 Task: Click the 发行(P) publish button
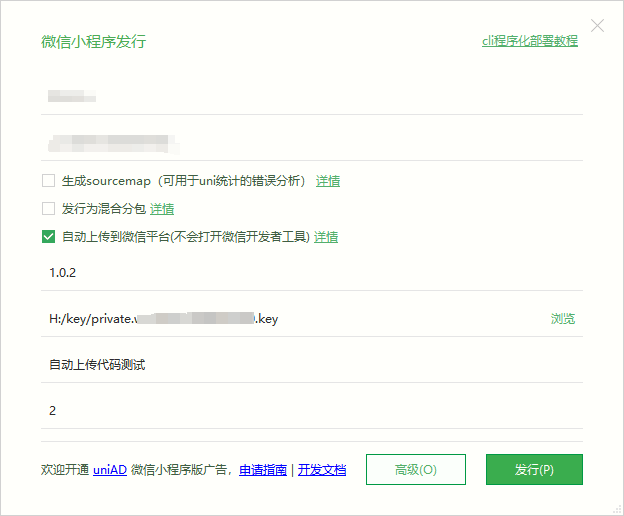coord(534,469)
